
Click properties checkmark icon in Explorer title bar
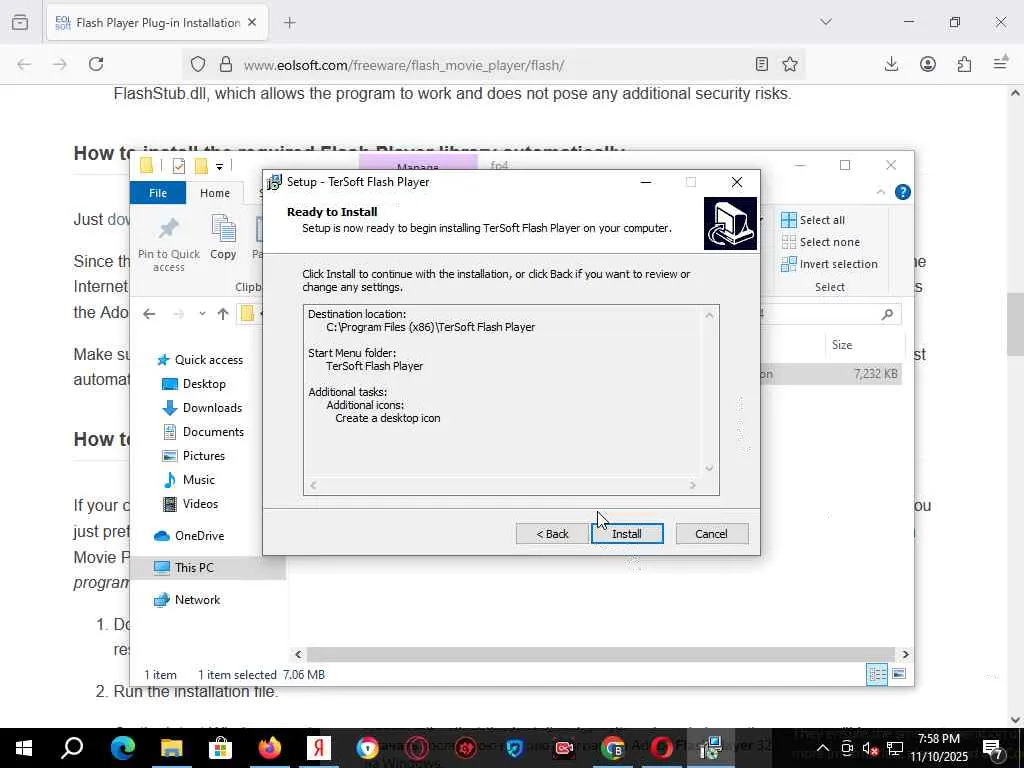(178, 166)
